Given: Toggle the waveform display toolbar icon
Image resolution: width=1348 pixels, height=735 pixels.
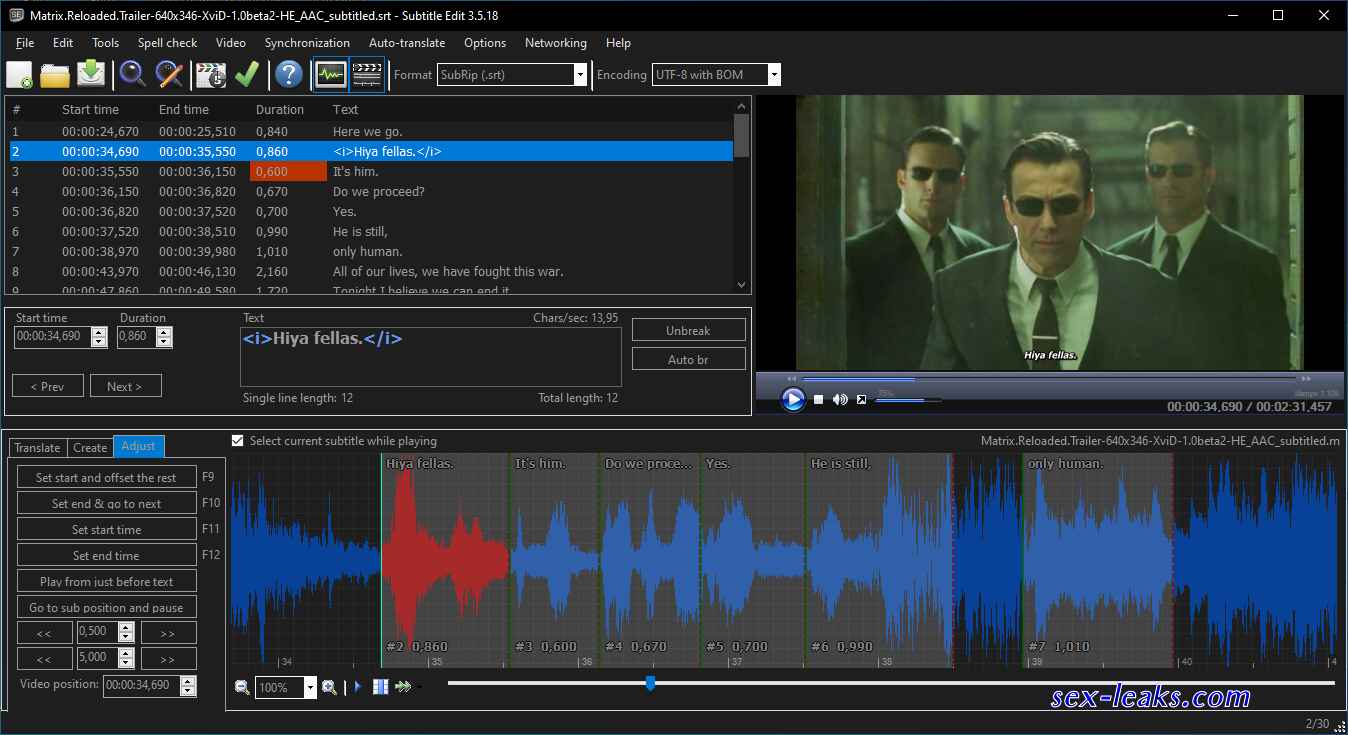Looking at the screenshot, I should coord(330,74).
